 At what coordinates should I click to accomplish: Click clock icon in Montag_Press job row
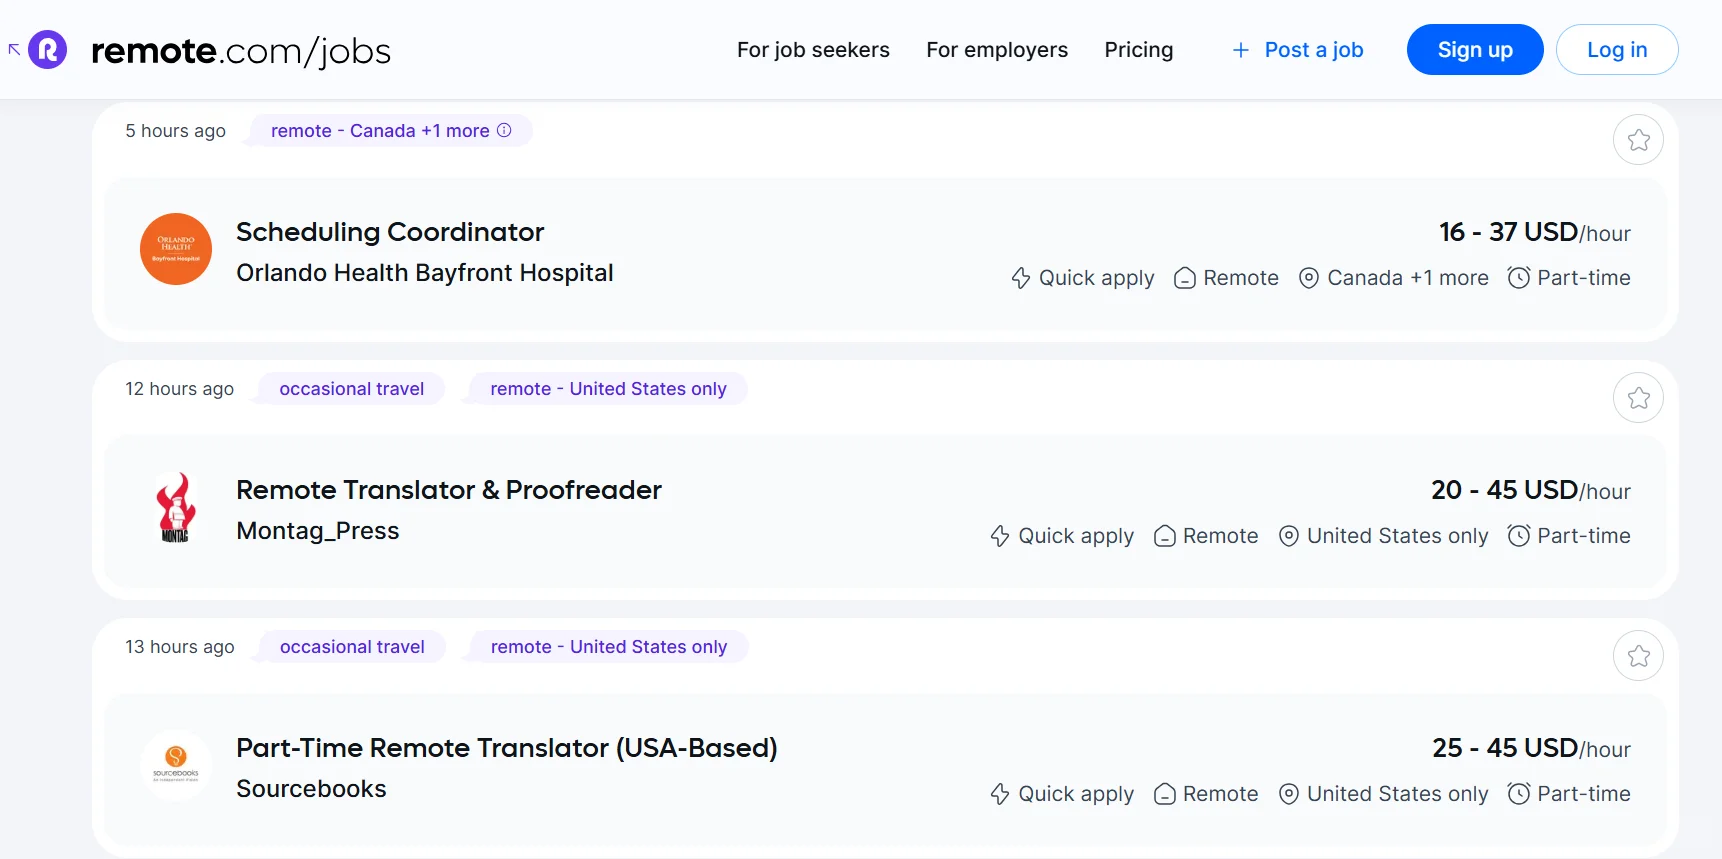click(1519, 536)
